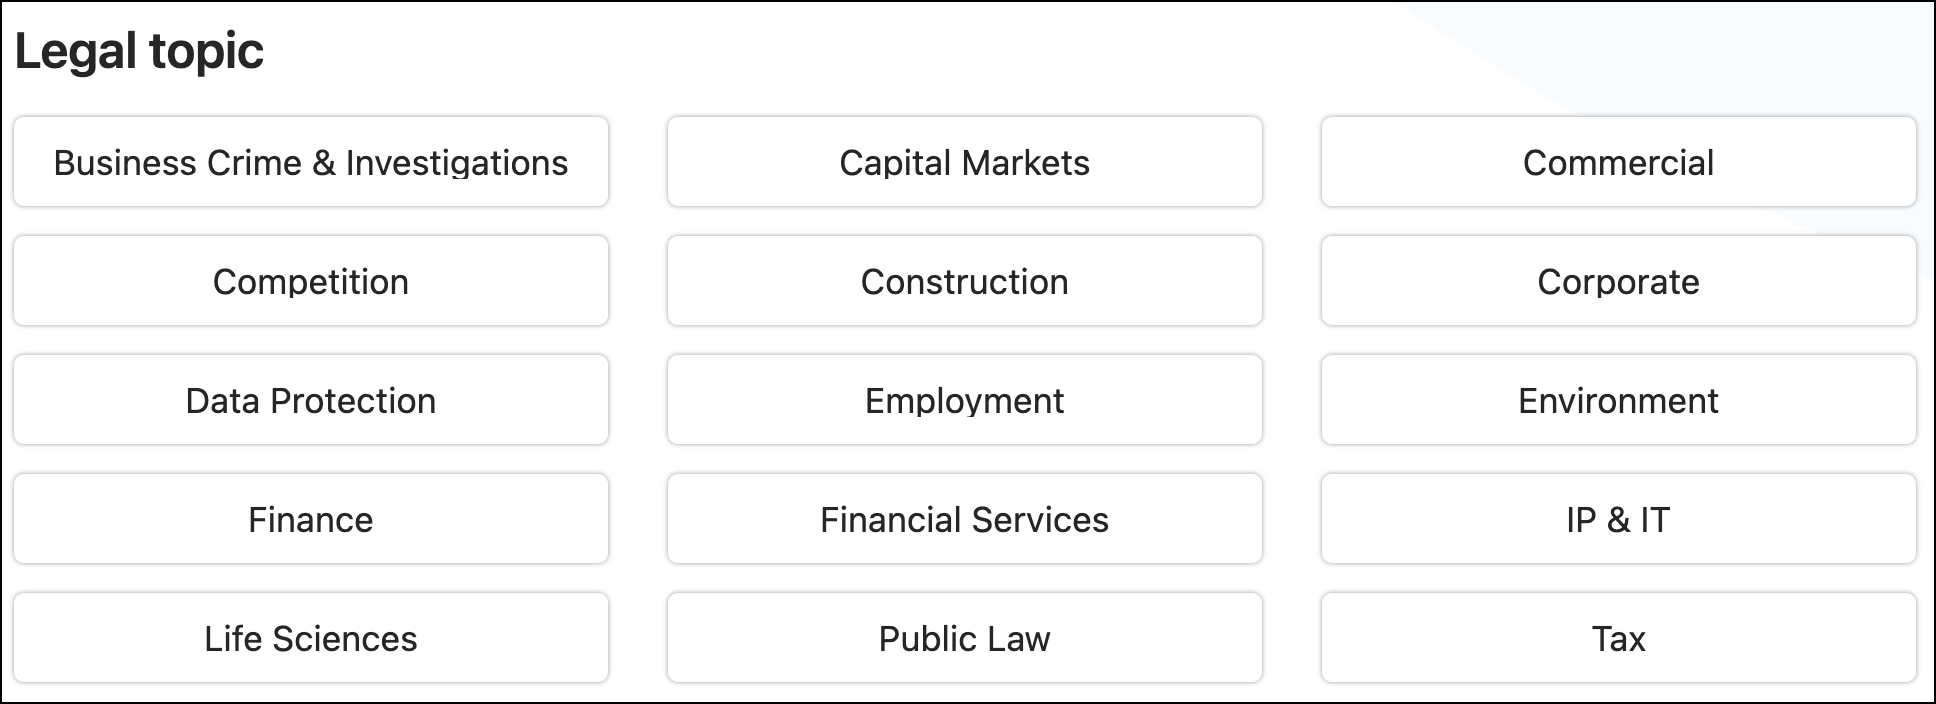Pick the Corporate legal topic

click(x=1618, y=281)
